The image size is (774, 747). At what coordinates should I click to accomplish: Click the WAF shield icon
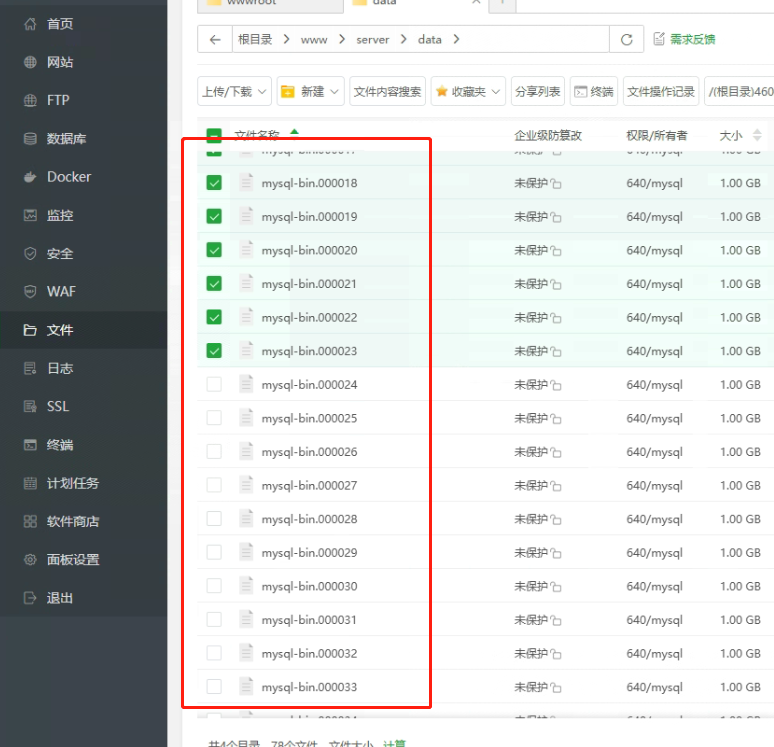click(30, 292)
